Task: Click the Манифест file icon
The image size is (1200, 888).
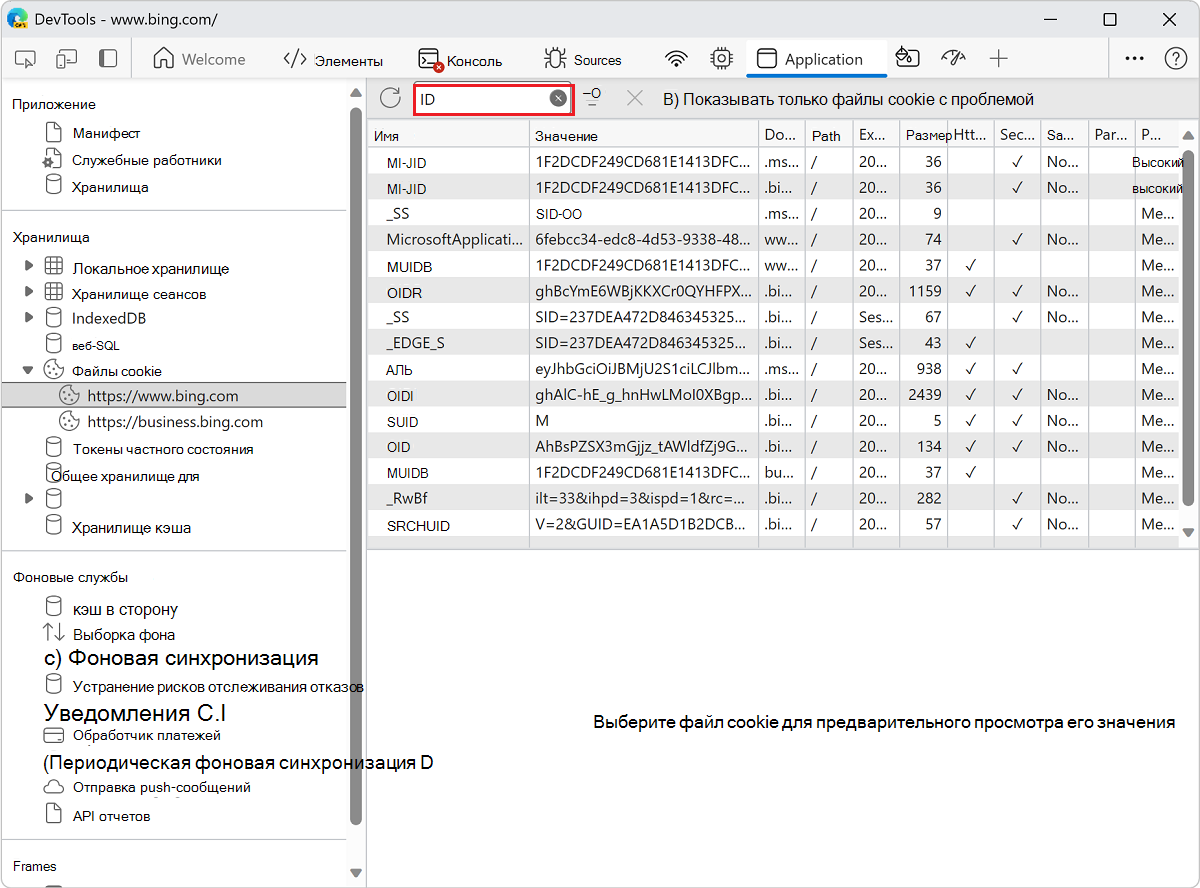Action: tap(53, 133)
